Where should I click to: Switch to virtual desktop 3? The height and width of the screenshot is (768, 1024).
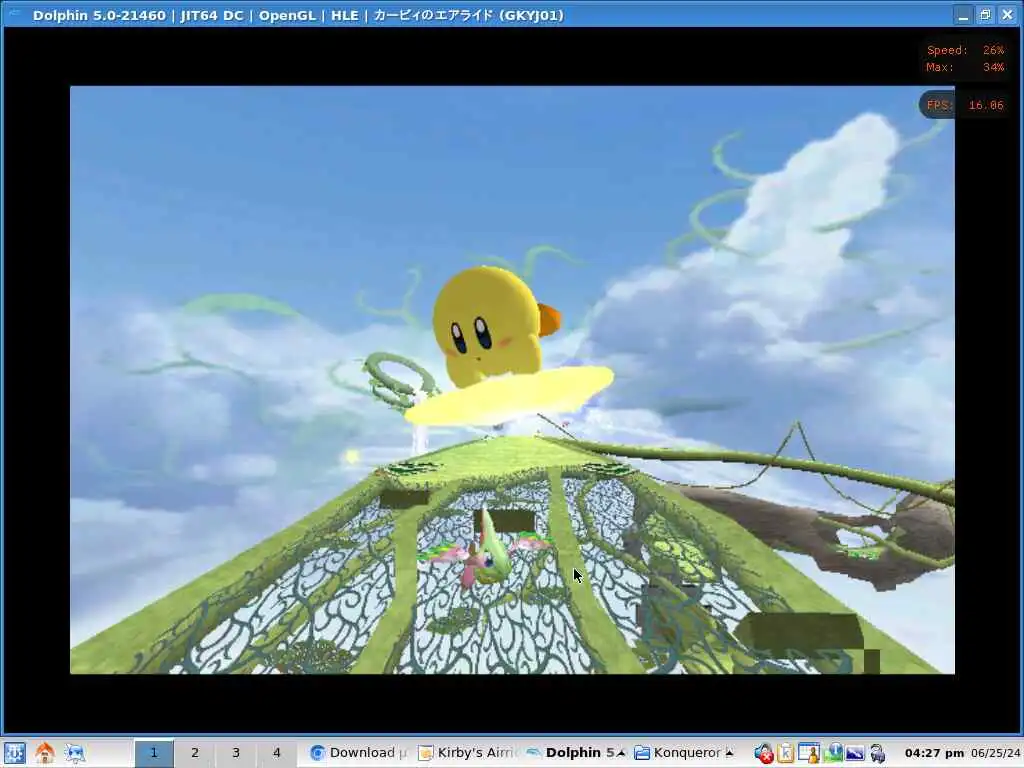(x=236, y=753)
